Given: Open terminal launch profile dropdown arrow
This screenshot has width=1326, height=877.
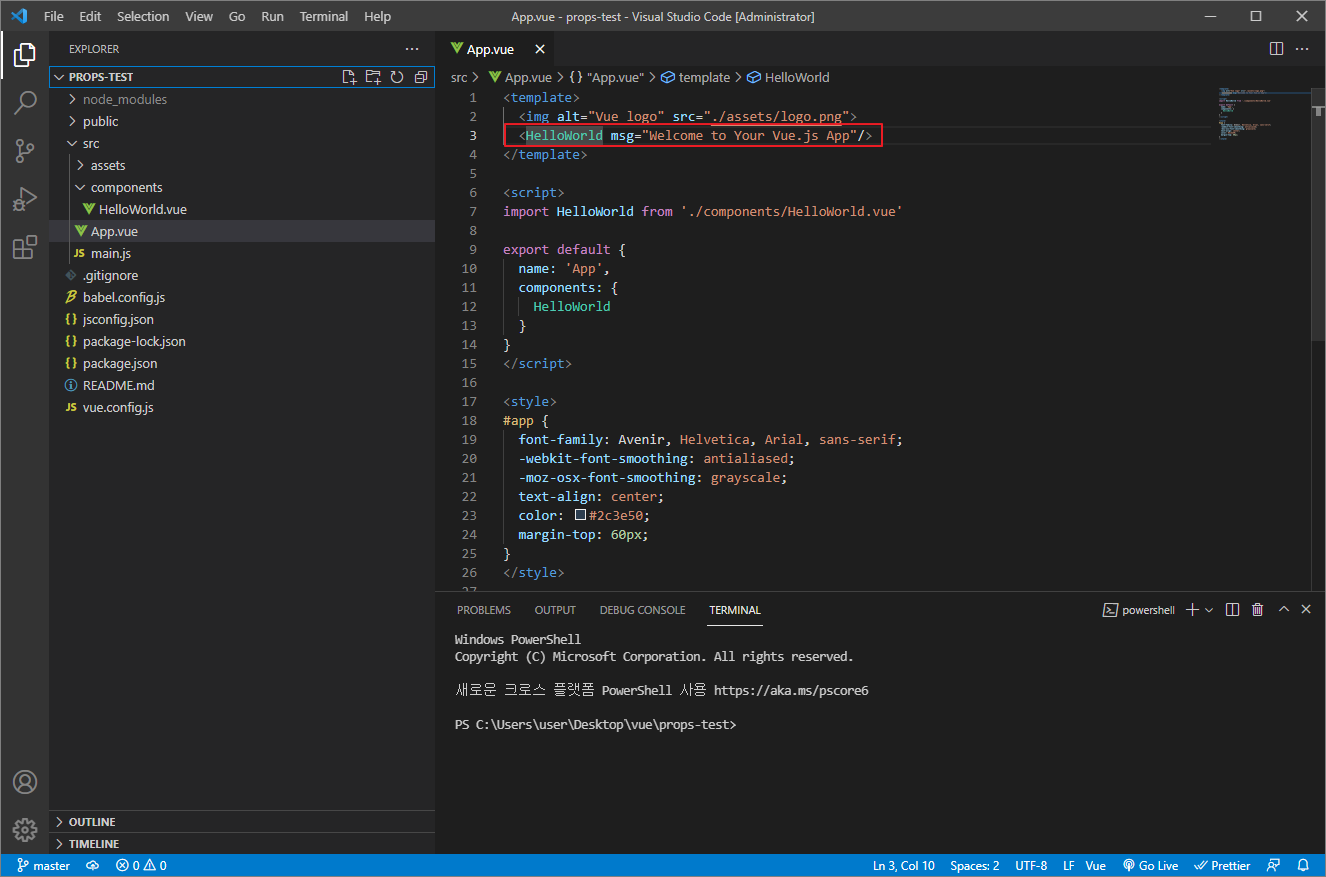Looking at the screenshot, I should pos(1209,610).
